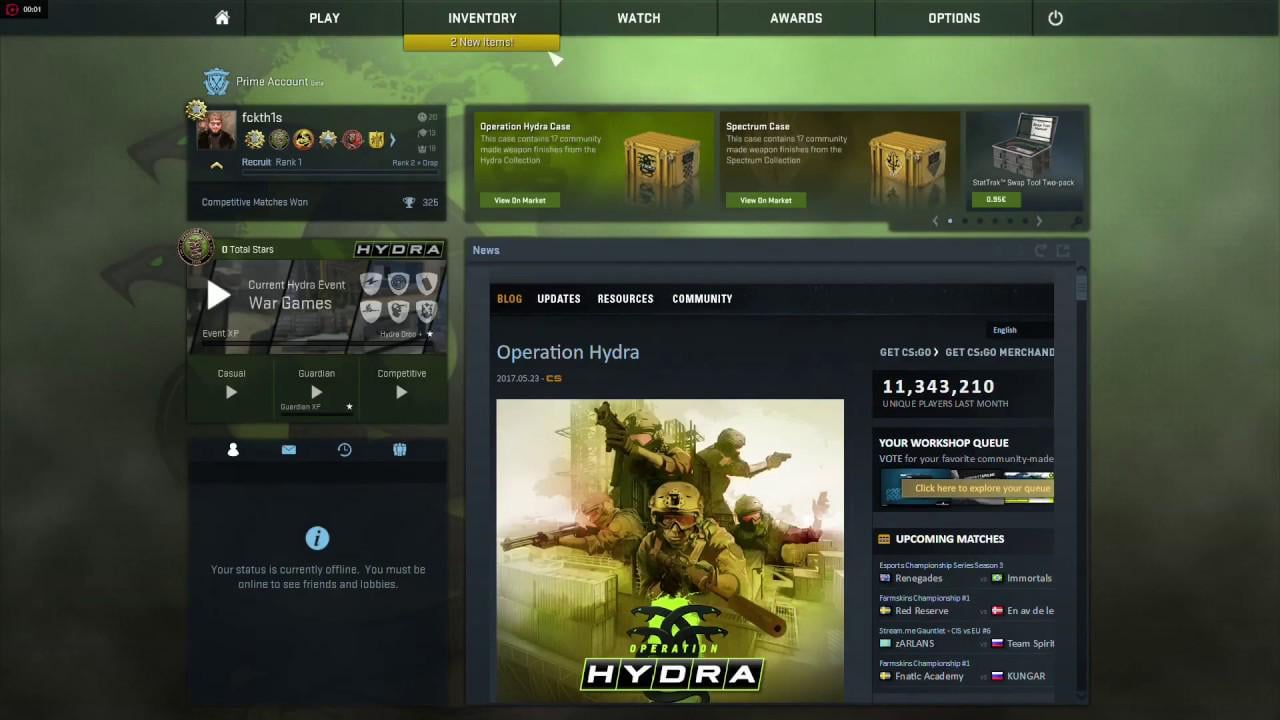
Task: Click the competitive wins trophy icon
Action: 409,202
